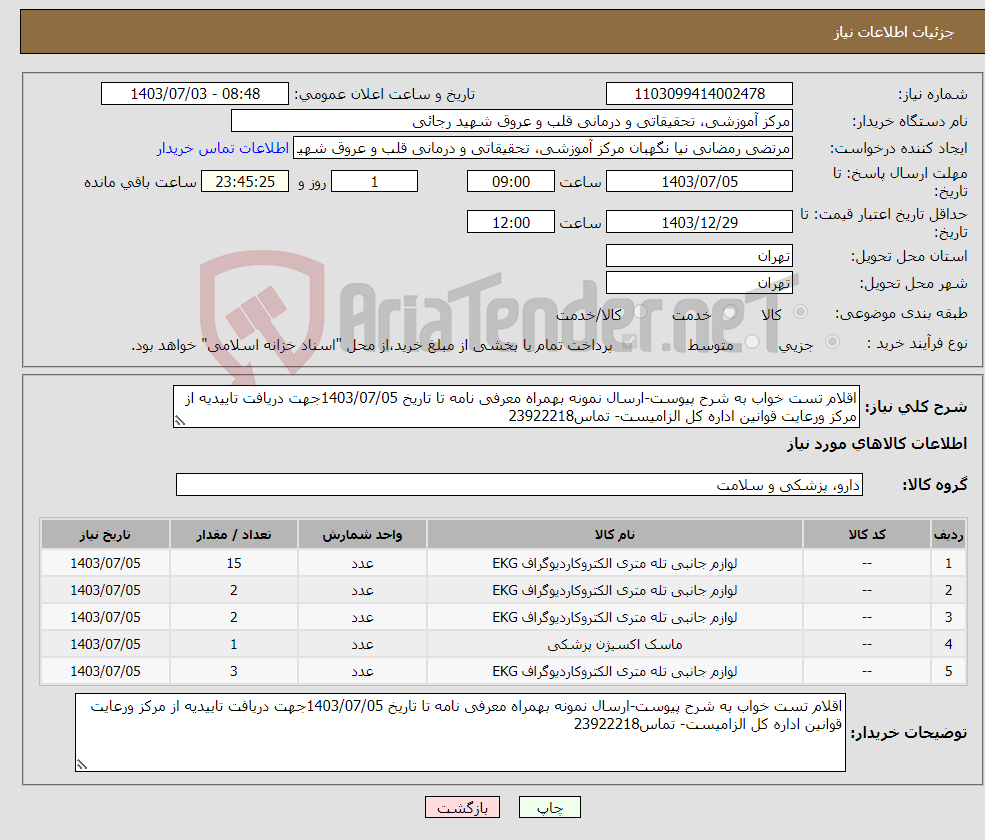
Task: Click quantity 15 in row 1
Action: click(x=234, y=563)
